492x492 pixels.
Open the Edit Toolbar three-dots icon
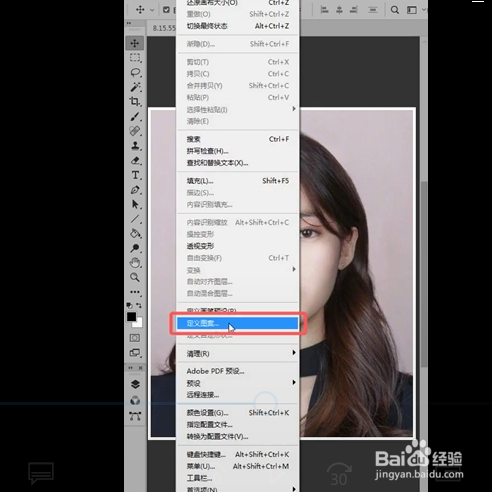[135, 292]
